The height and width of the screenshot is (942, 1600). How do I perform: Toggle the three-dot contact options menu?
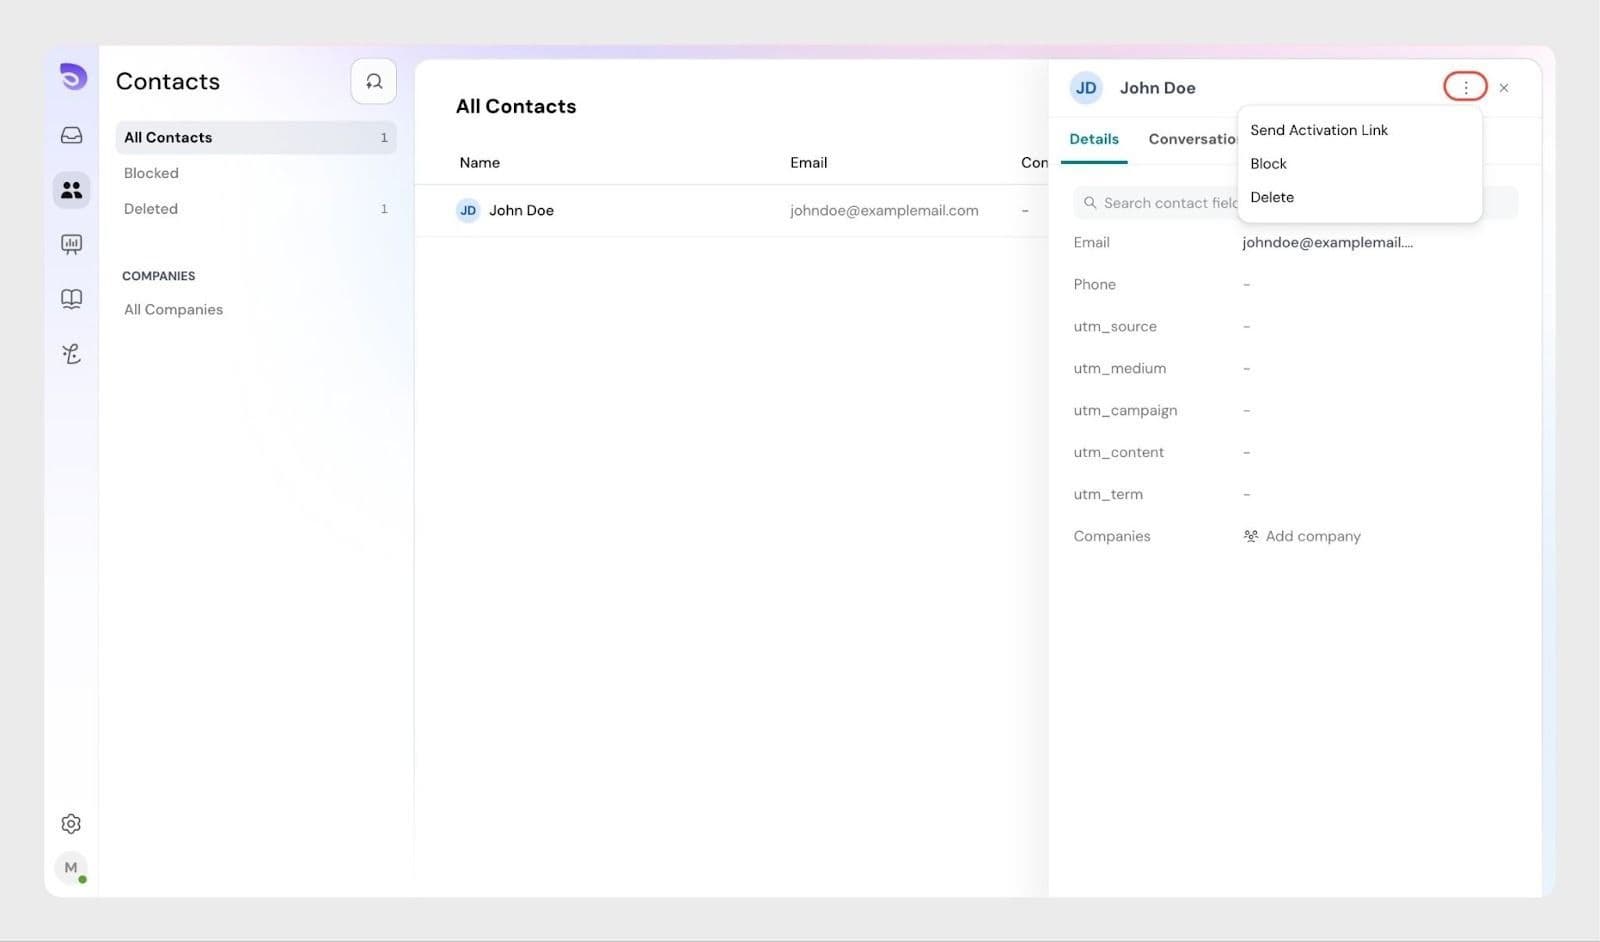click(1465, 87)
